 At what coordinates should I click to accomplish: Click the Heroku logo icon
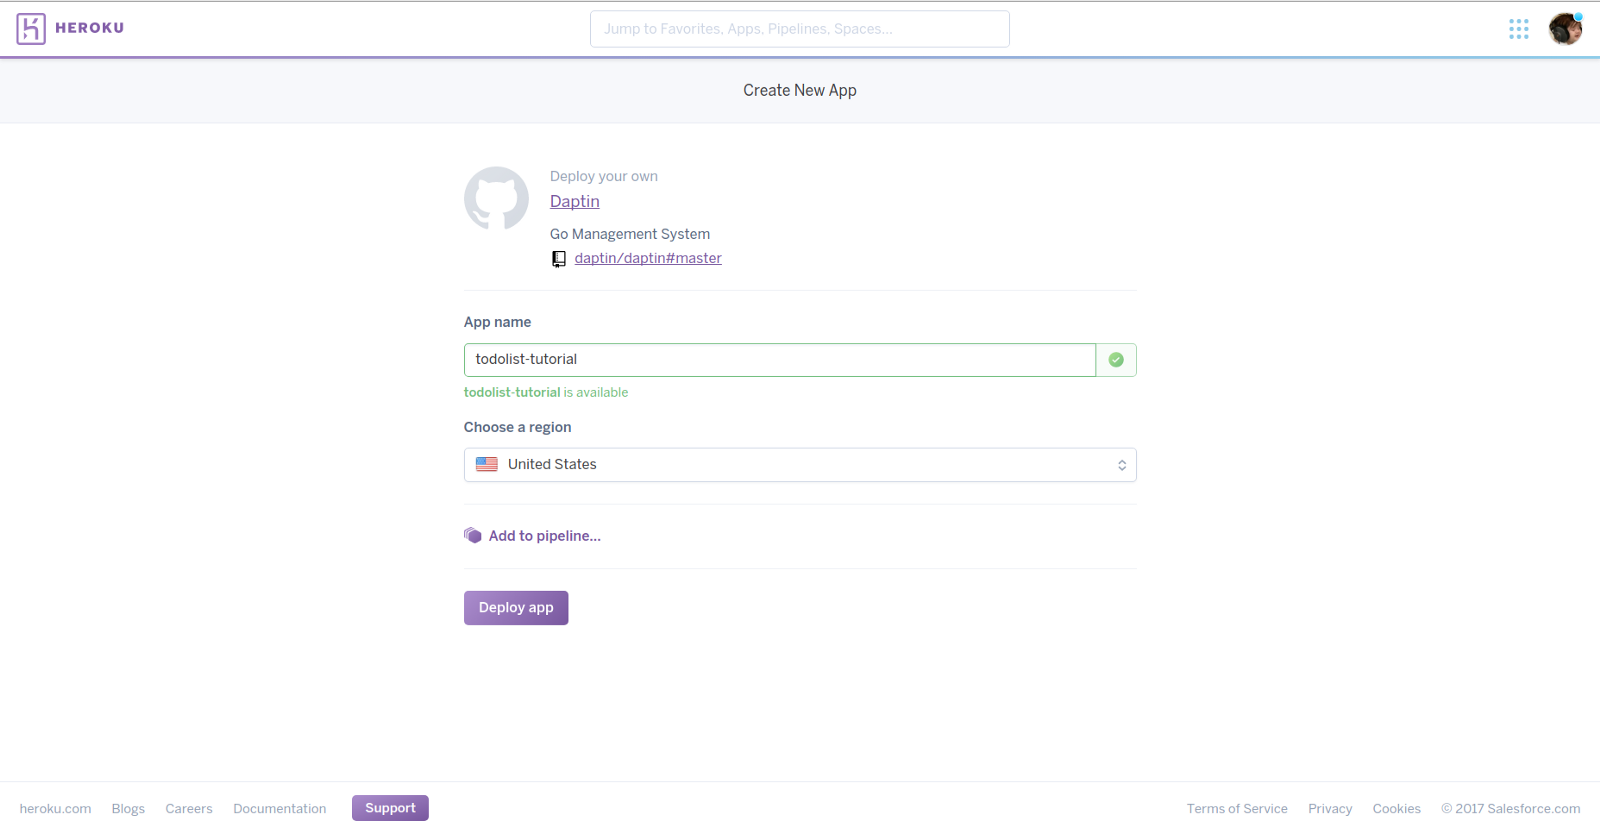pyautogui.click(x=31, y=29)
